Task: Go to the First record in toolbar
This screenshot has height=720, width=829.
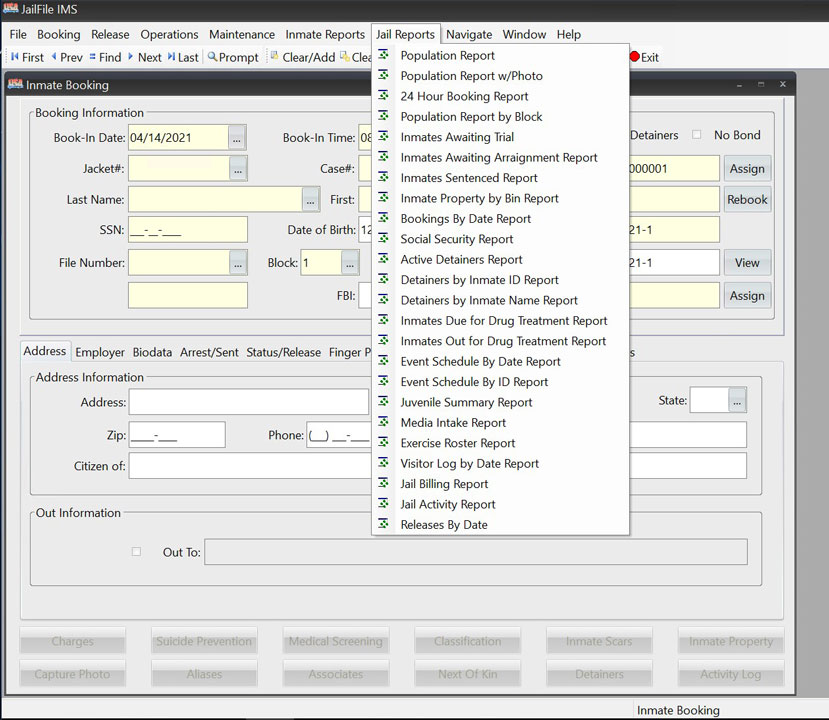Action: [27, 57]
